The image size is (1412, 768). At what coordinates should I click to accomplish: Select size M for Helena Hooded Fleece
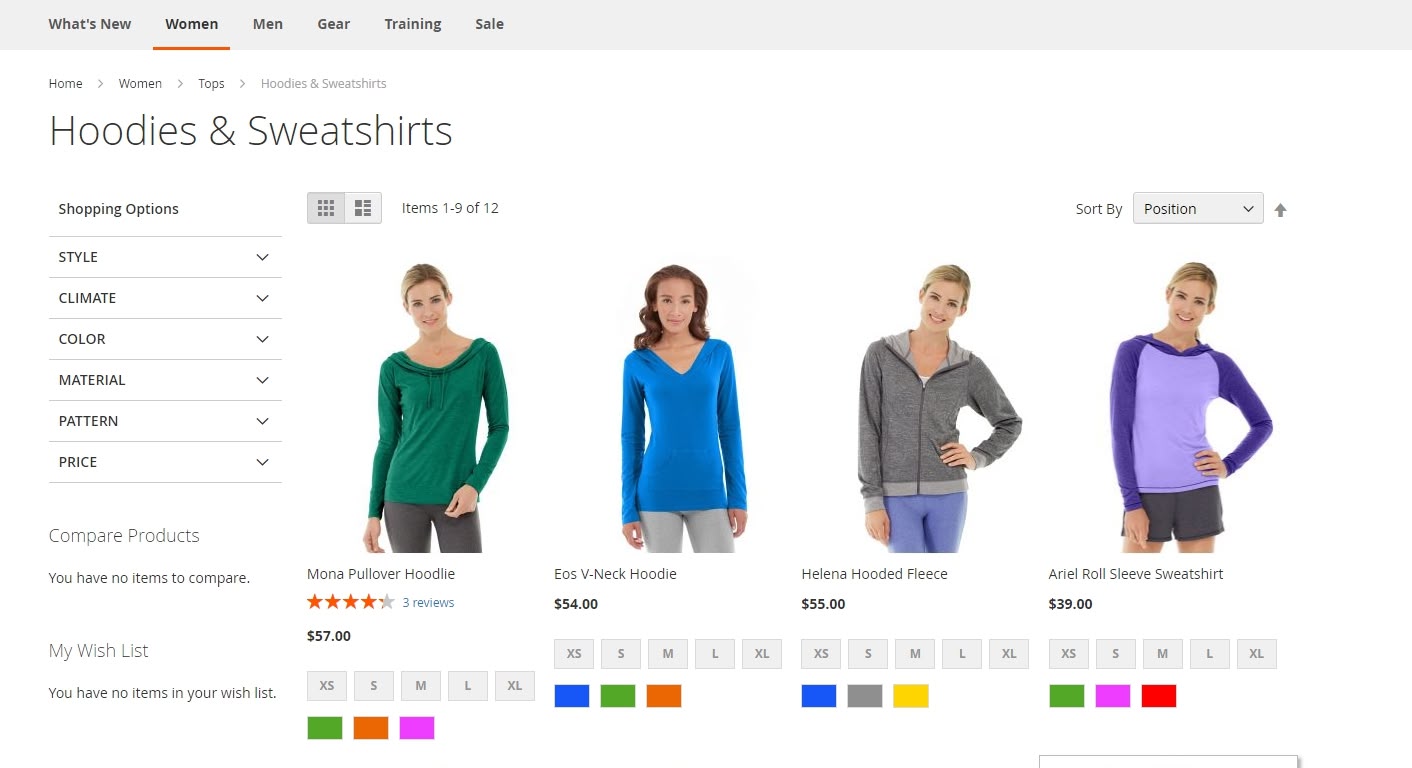(x=915, y=654)
